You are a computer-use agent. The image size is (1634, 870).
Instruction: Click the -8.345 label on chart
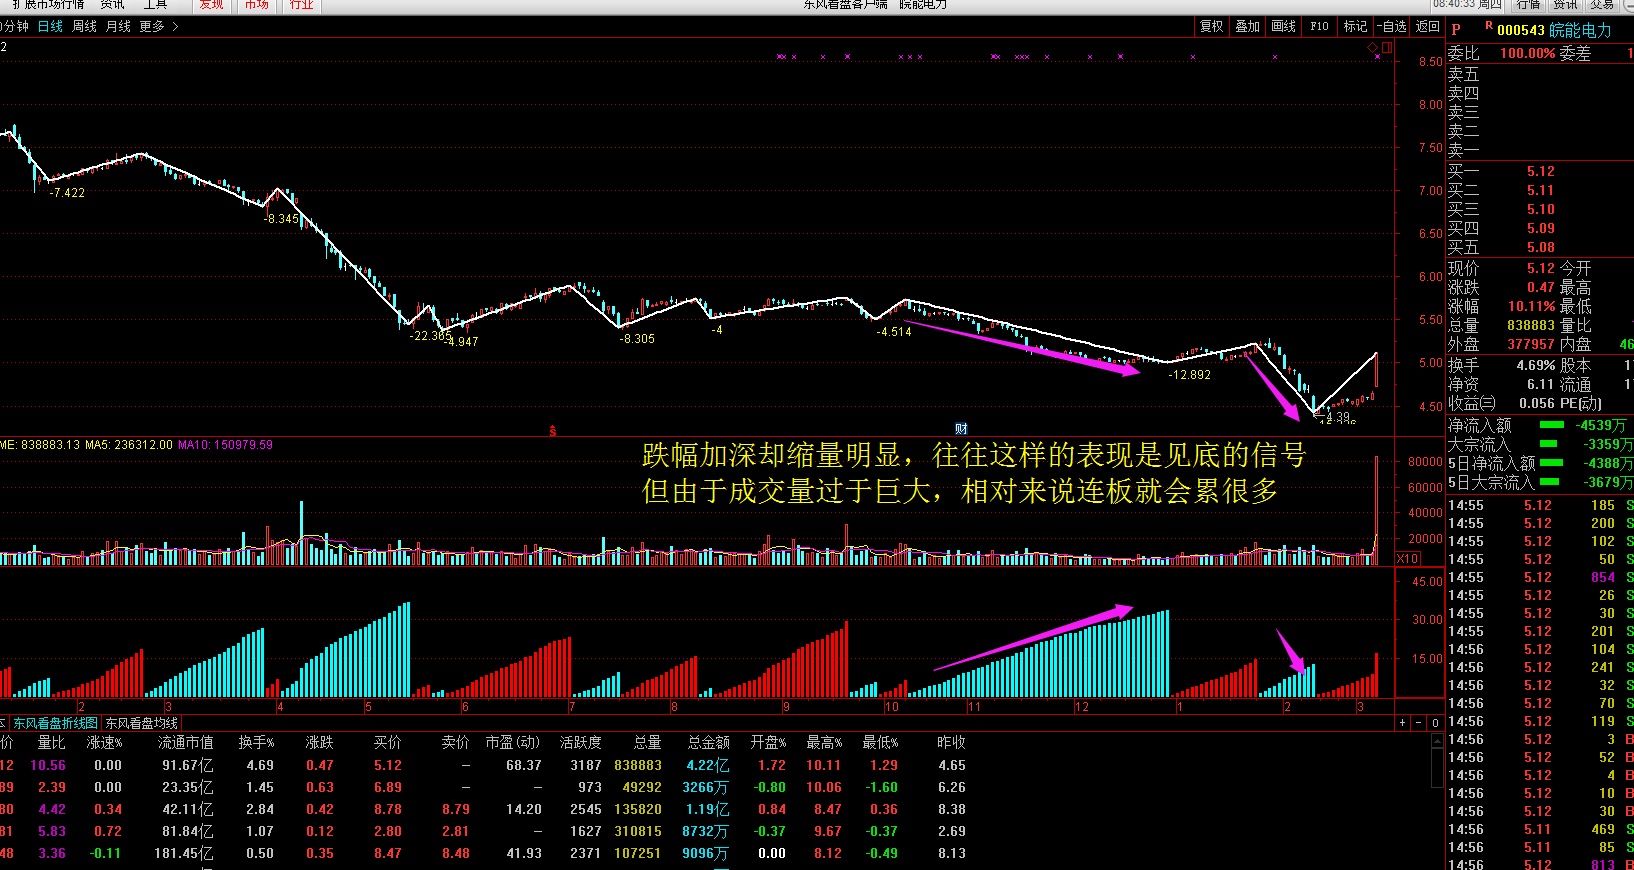click(x=281, y=218)
